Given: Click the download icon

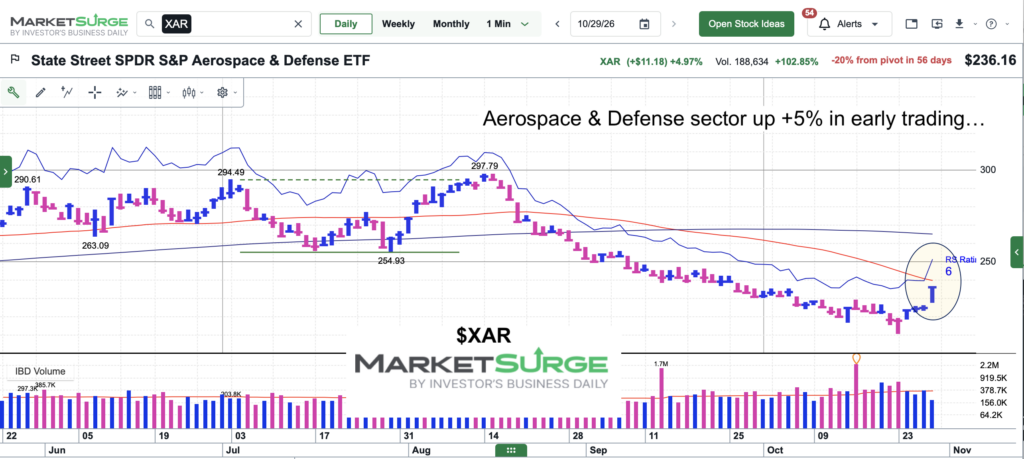Looking at the screenshot, I should coord(959,24).
